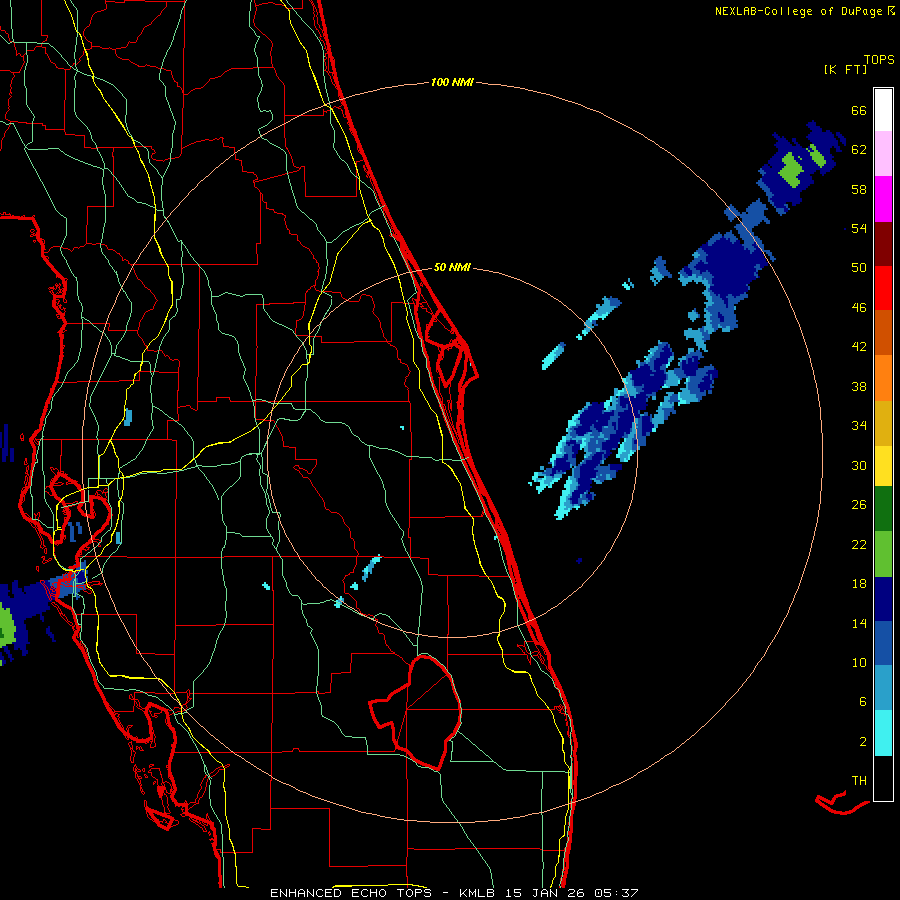Pick the bright orange legend swatch
The height and width of the screenshot is (900, 900).
click(883, 378)
